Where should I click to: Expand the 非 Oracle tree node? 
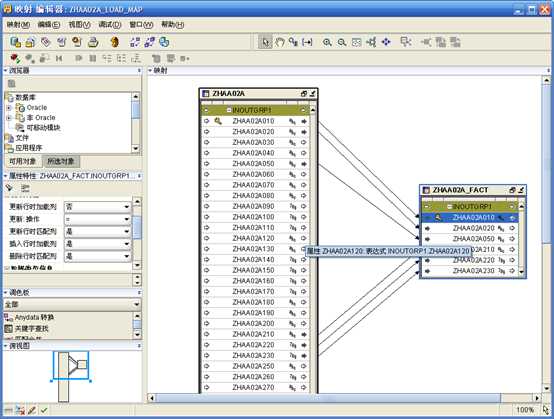click(9, 118)
